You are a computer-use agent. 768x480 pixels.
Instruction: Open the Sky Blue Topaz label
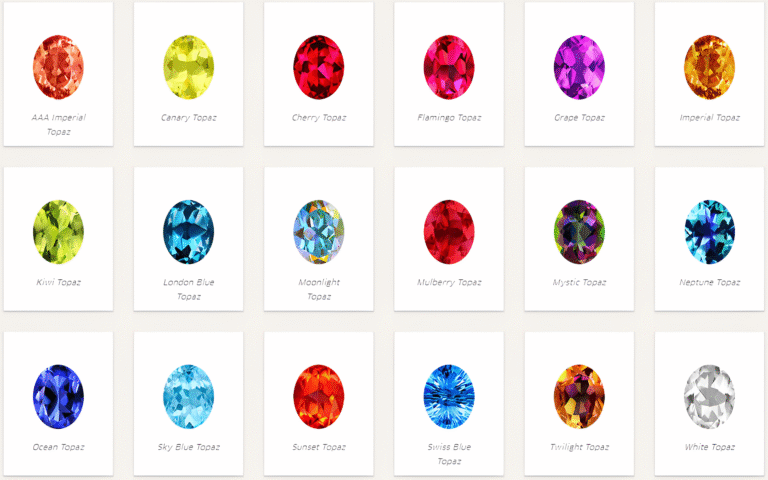pyautogui.click(x=189, y=447)
